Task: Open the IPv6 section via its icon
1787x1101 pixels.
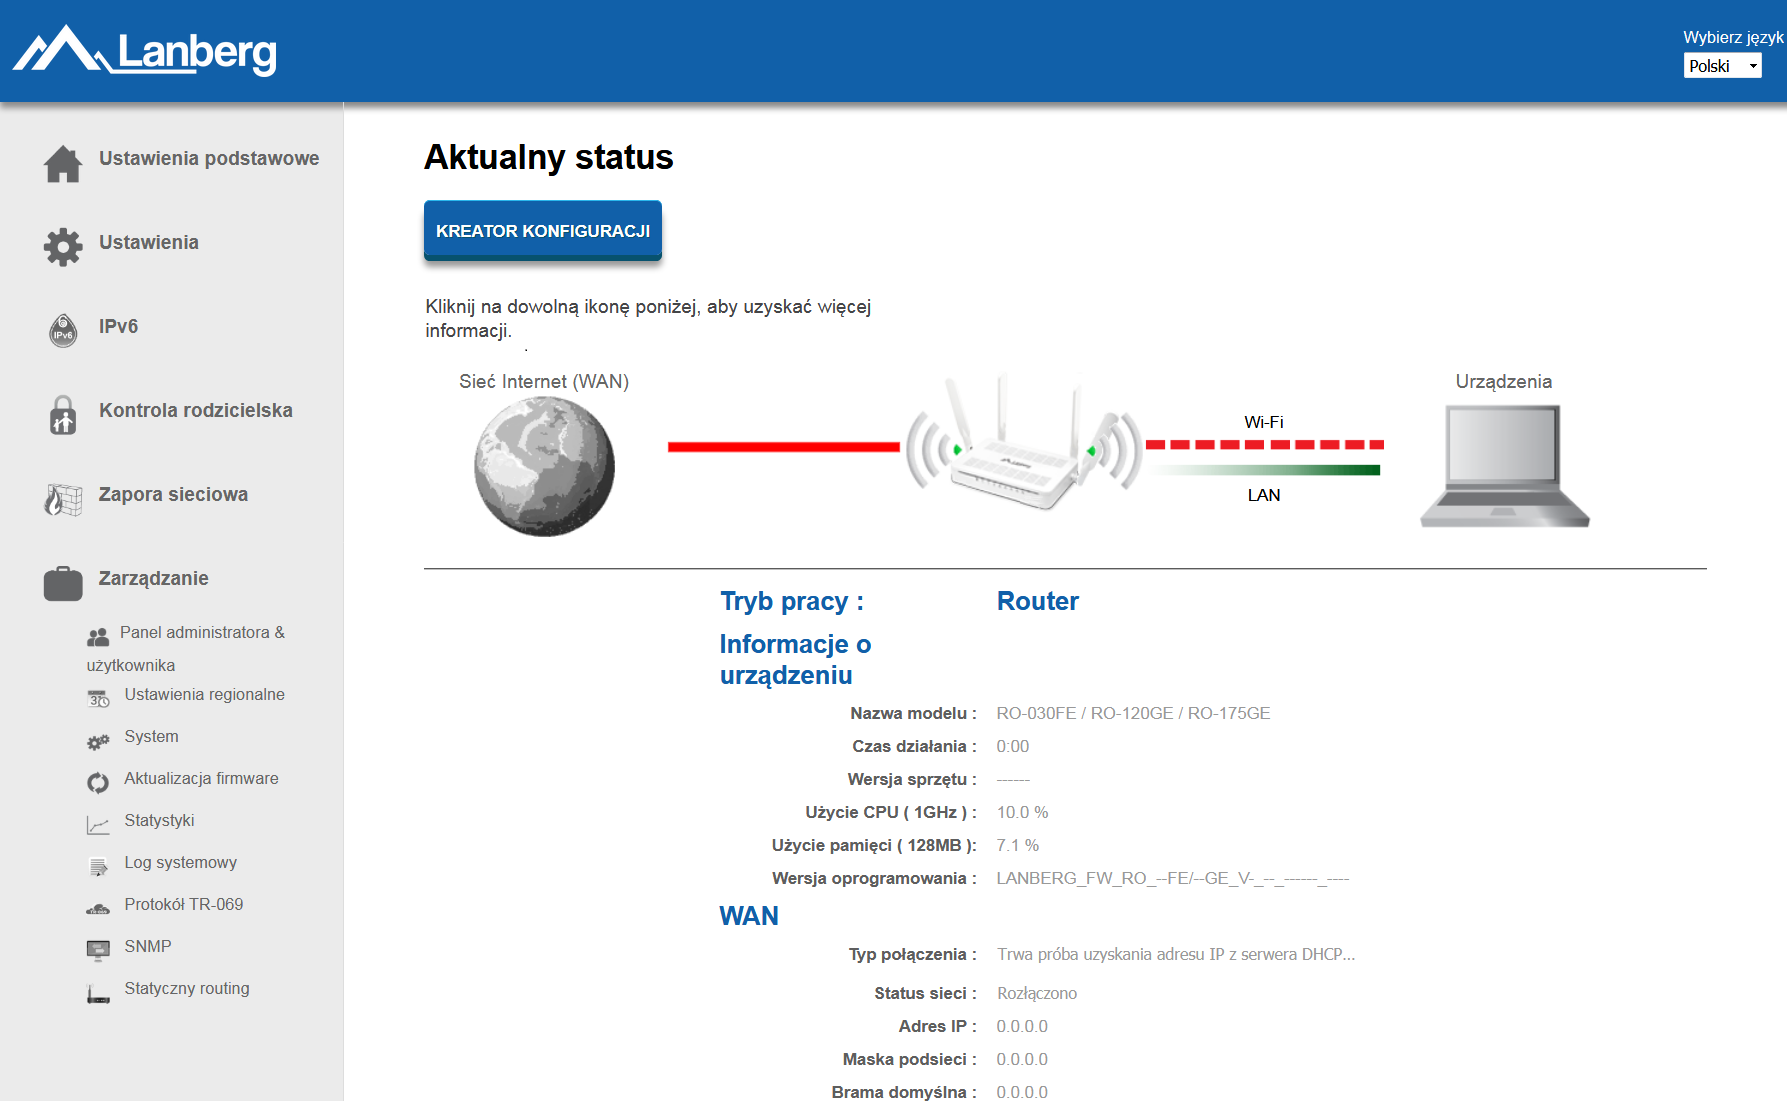Action: coord(63,330)
